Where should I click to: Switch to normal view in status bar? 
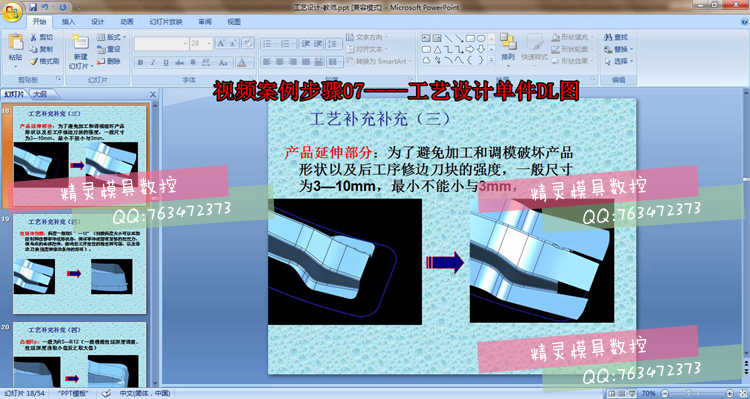[x=612, y=393]
